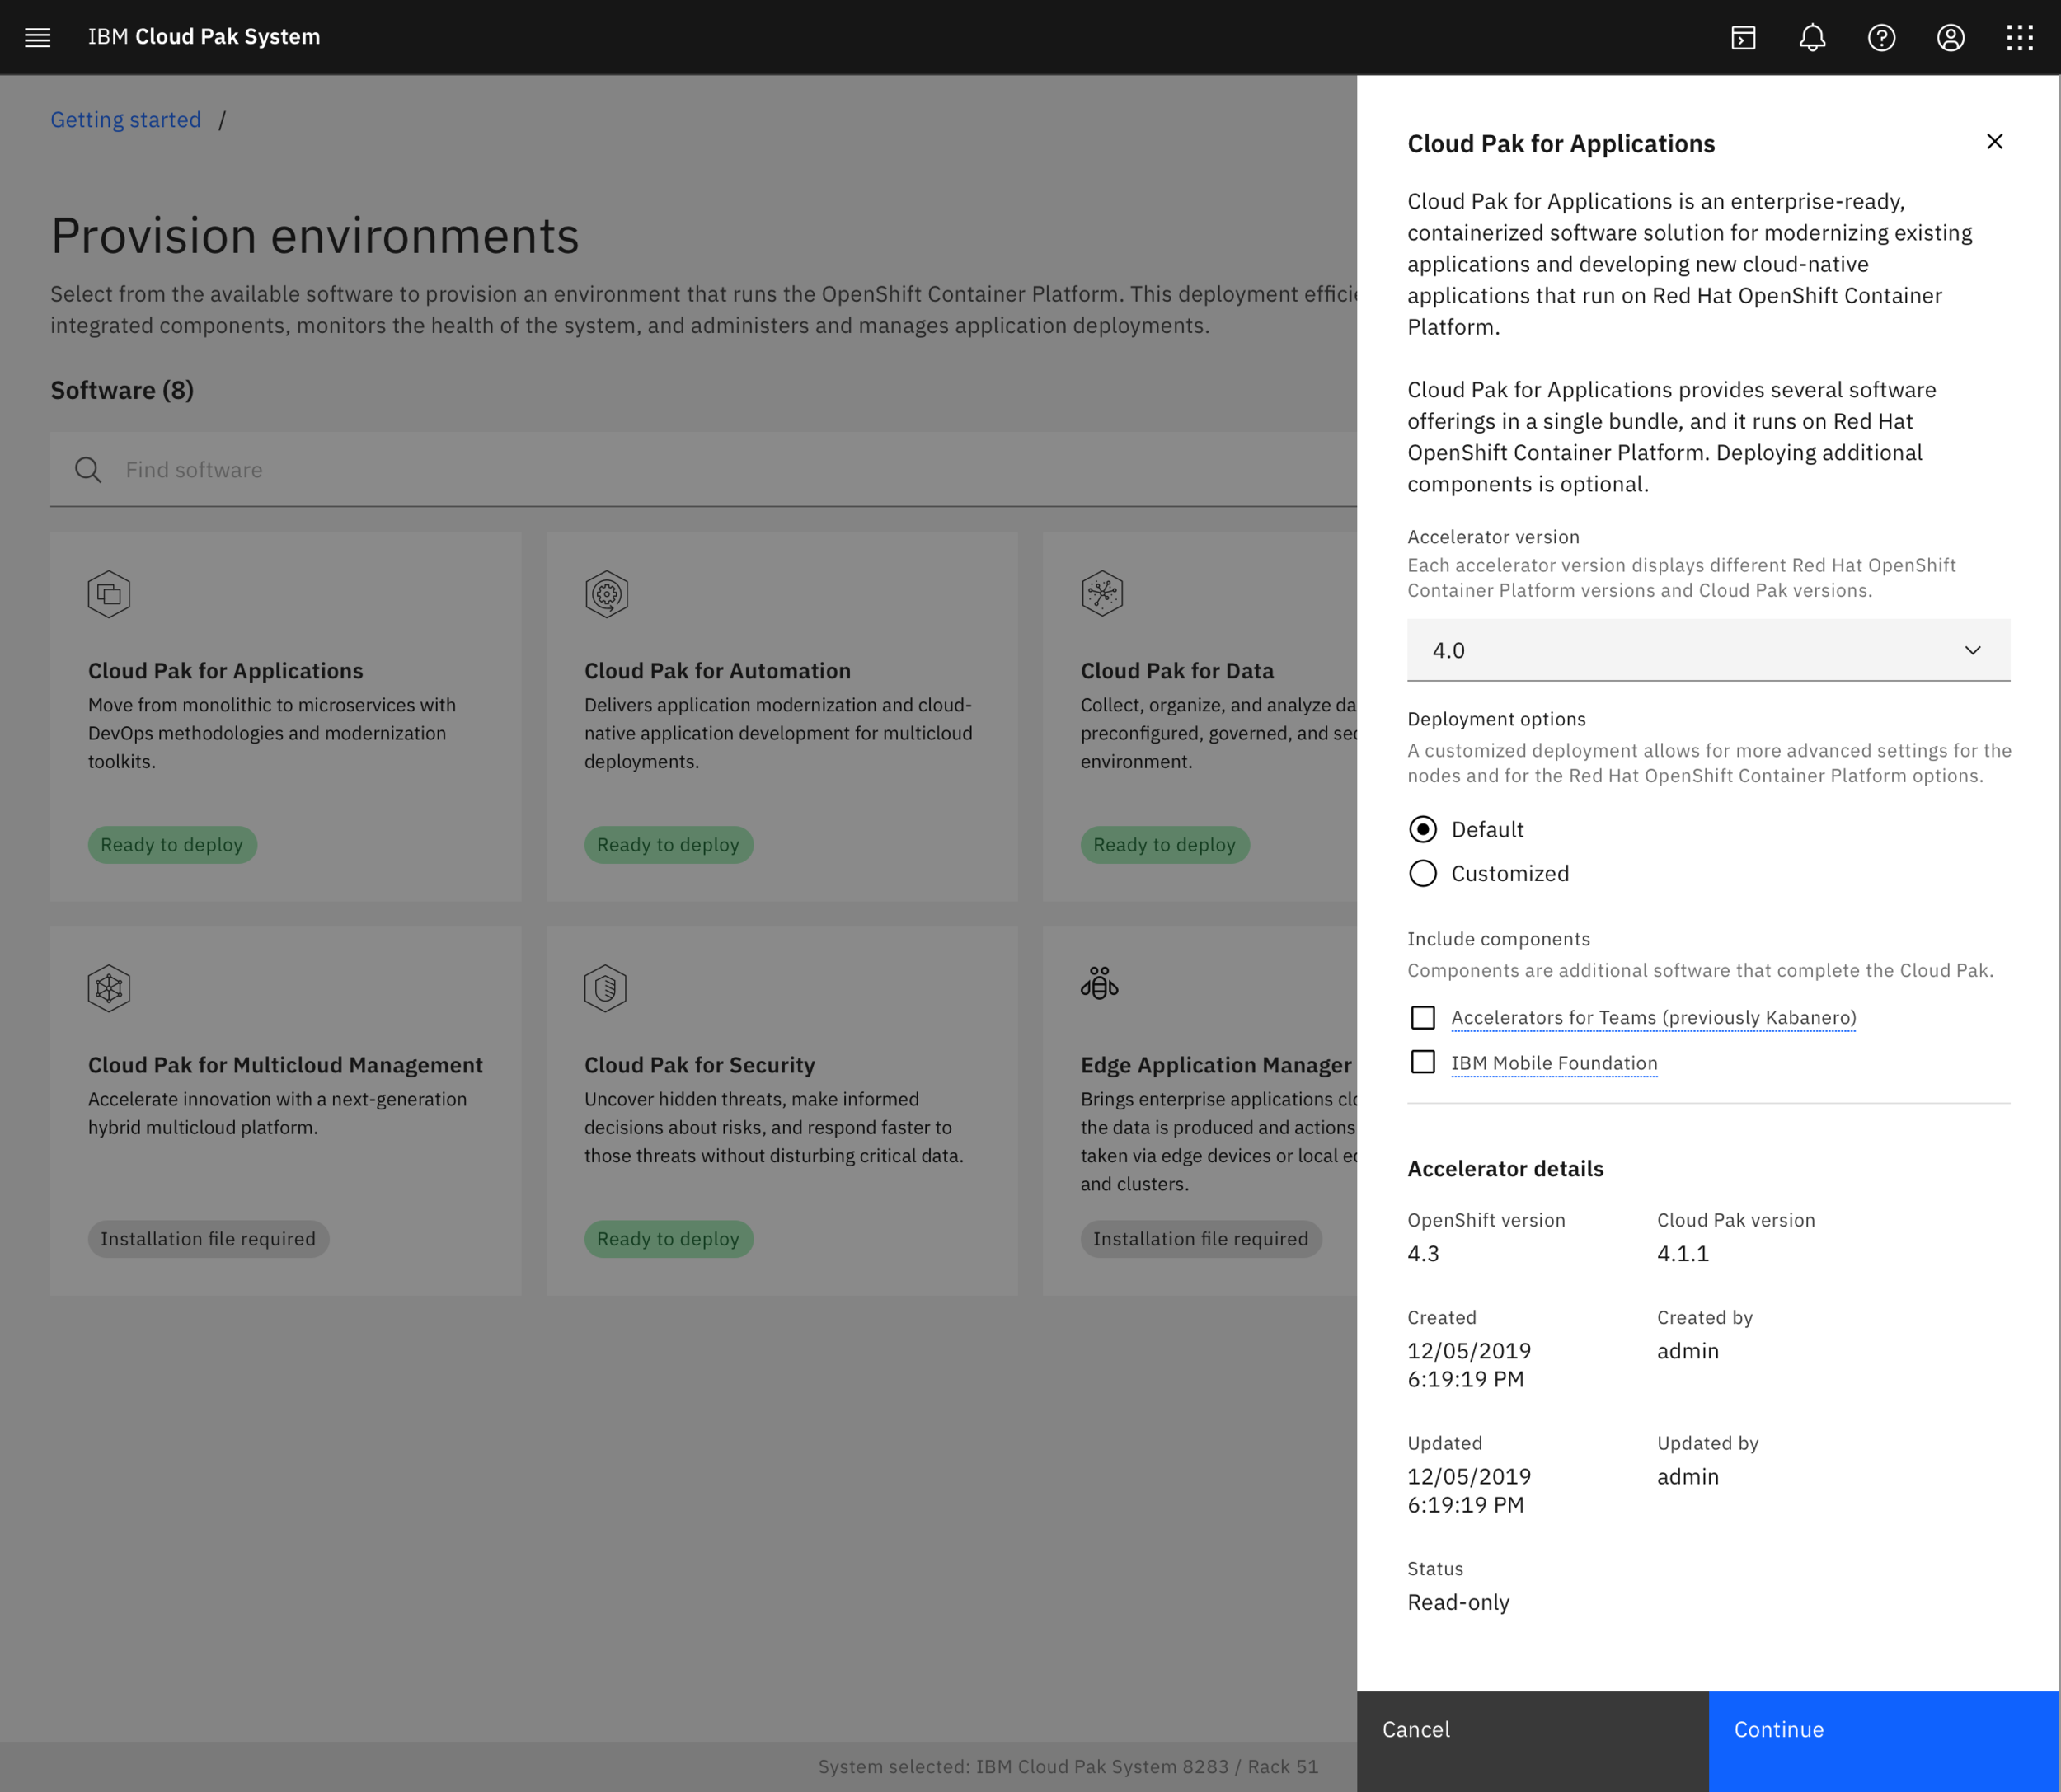
Task: Select the Customized deployment option
Action: [1422, 873]
